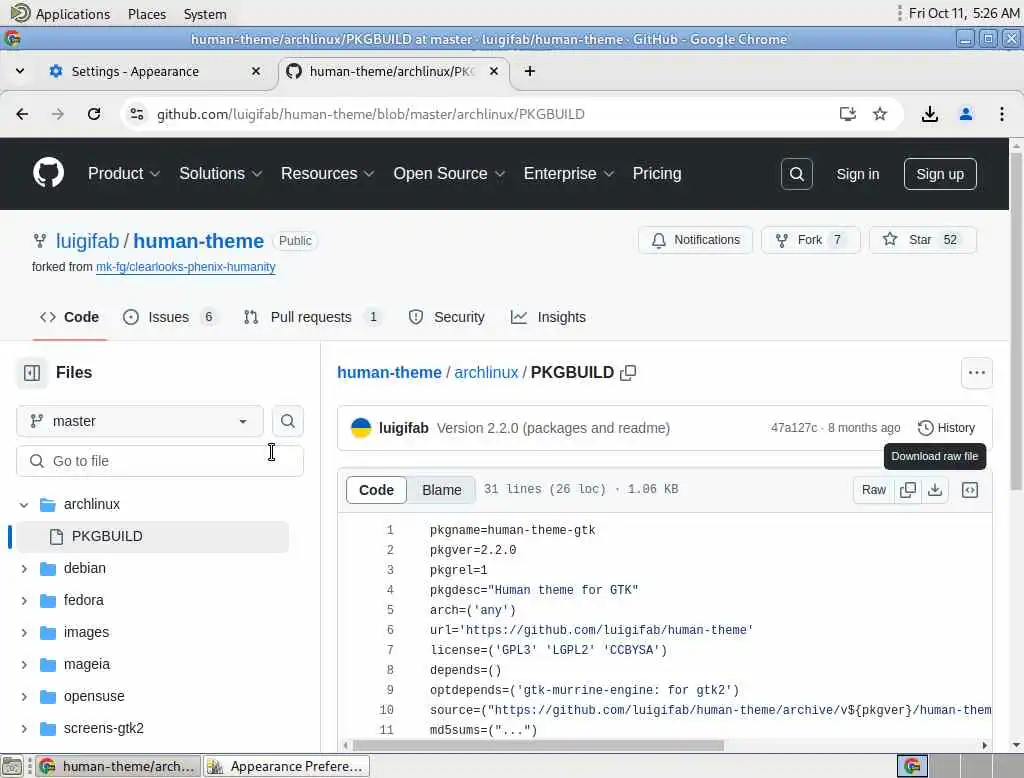1024x778 pixels.
Task: Open the symbols panel icon
Action: (970, 490)
